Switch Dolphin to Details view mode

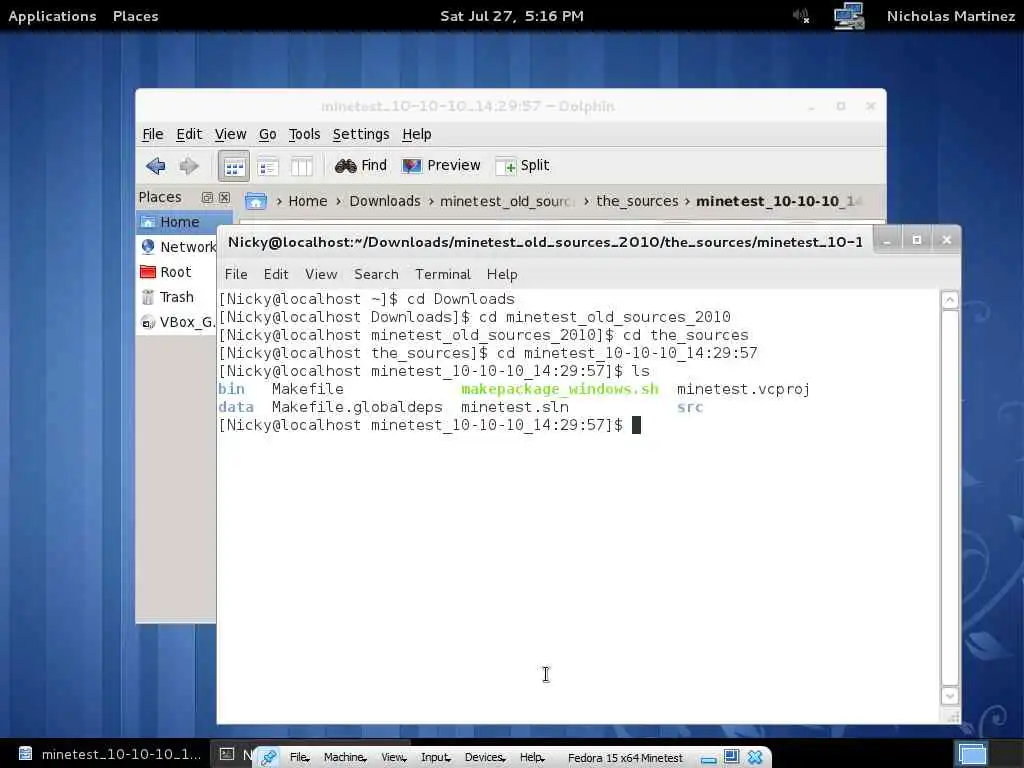[268, 167]
